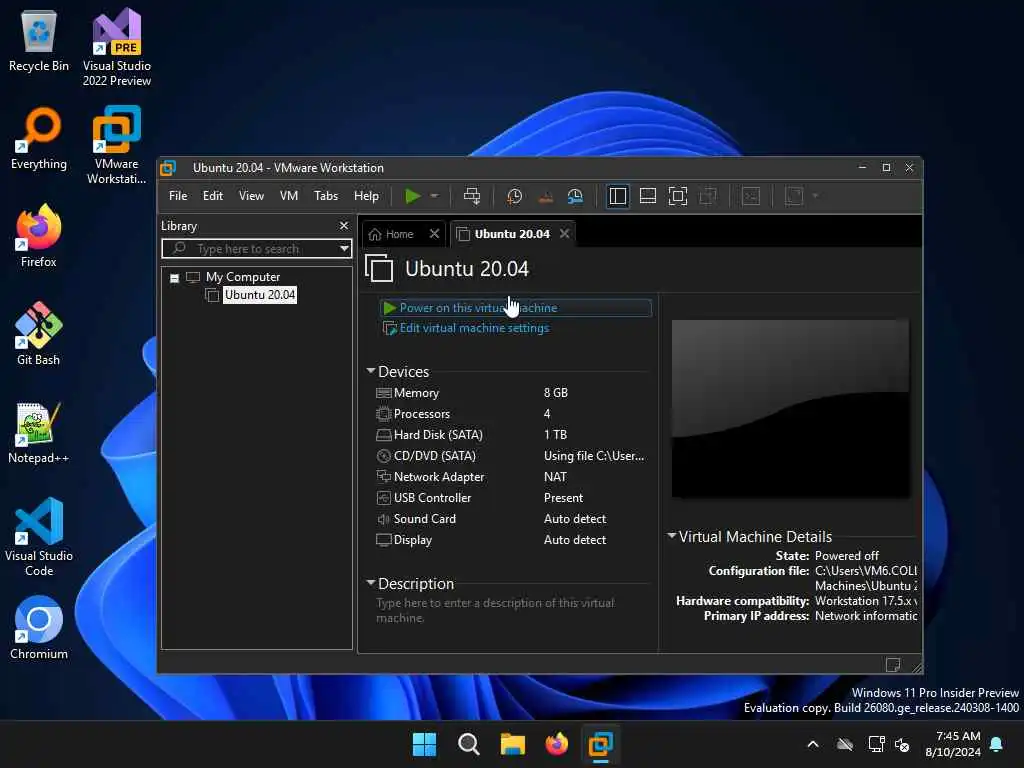The image size is (1024, 768).
Task: Click the taskbar Search icon
Action: point(468,744)
